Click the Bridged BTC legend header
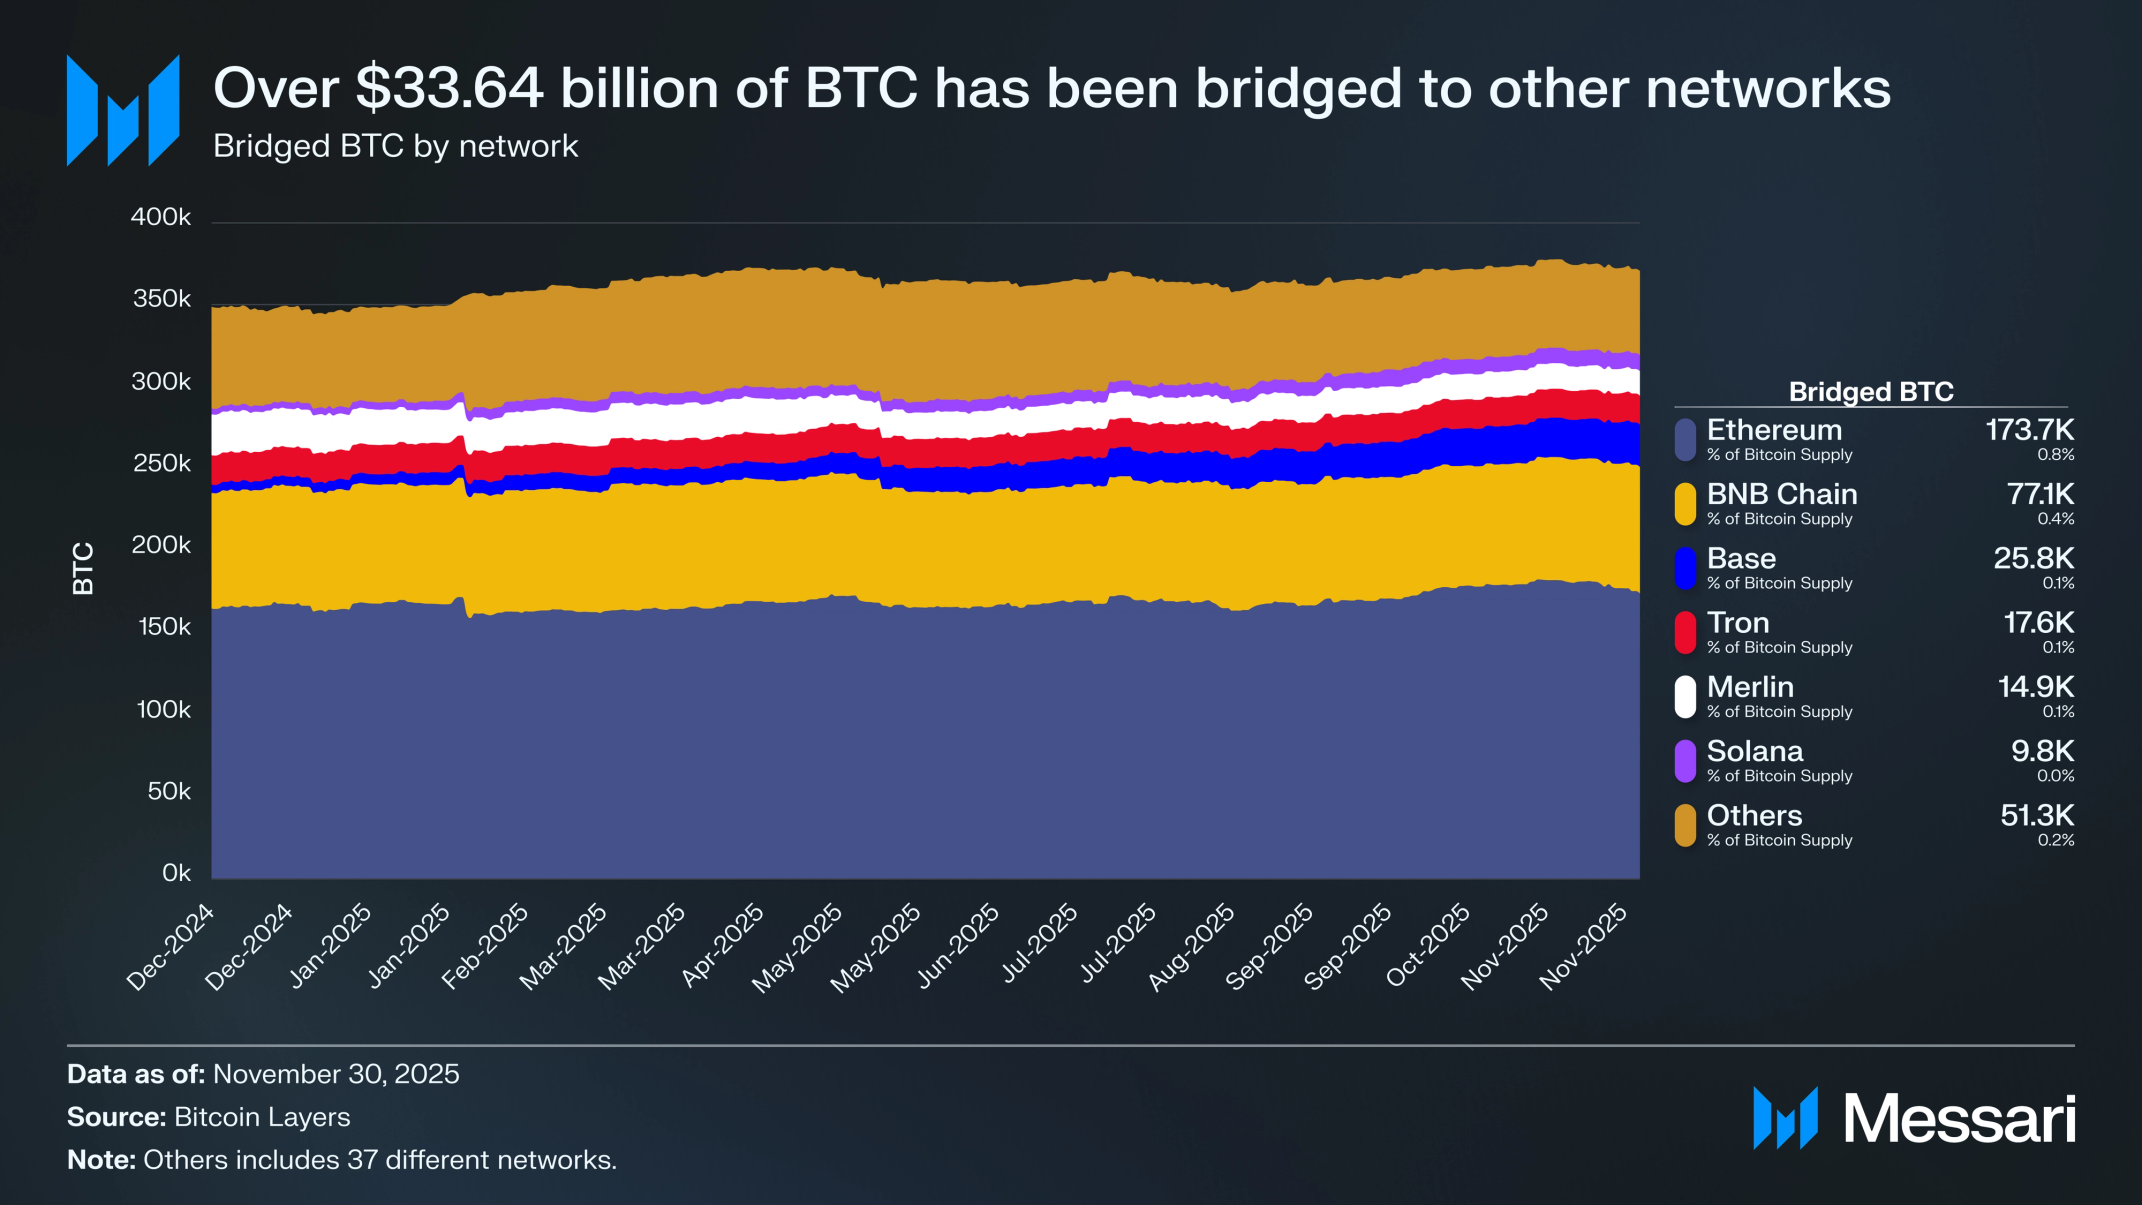2142x1205 pixels. pyautogui.click(x=1871, y=391)
